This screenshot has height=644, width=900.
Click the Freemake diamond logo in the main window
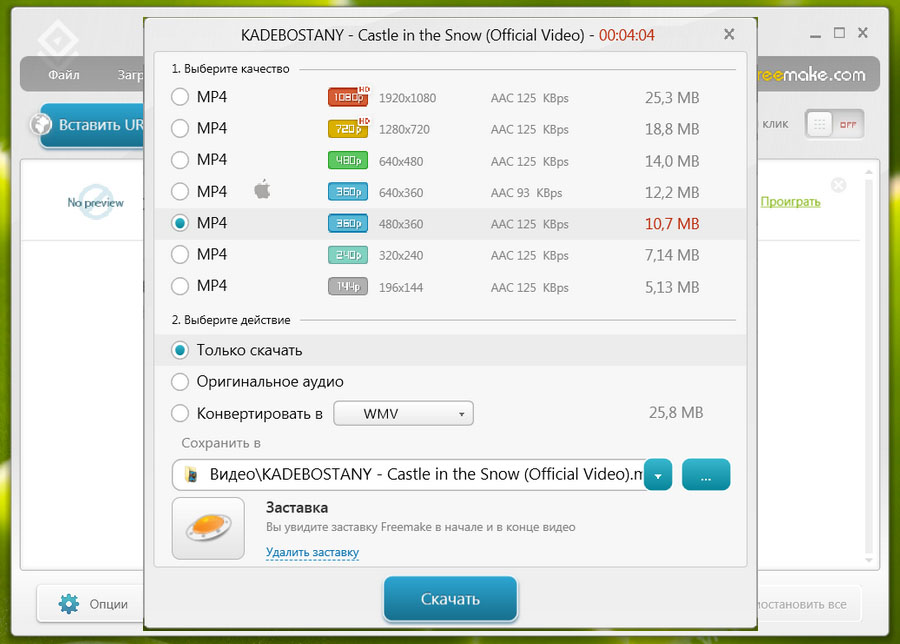pos(58,42)
